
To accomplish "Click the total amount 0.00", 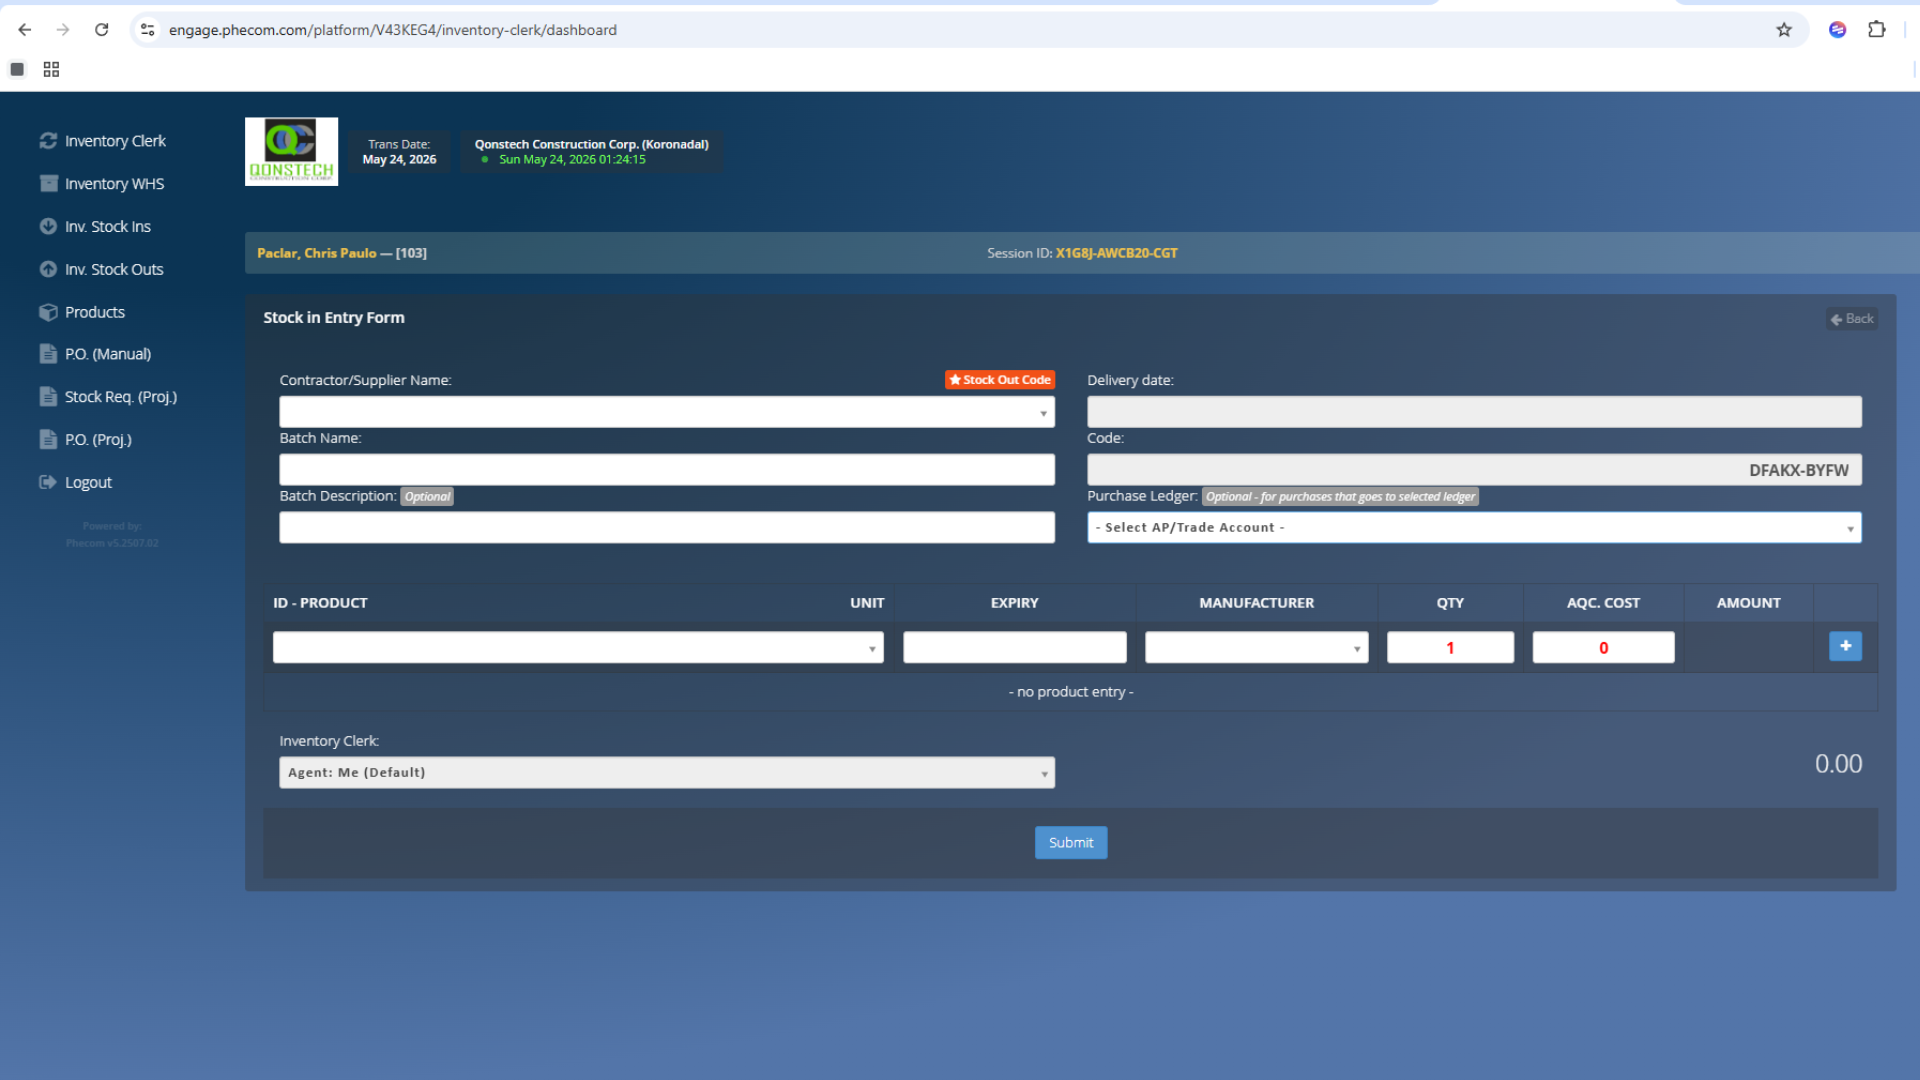I will 1838,764.
